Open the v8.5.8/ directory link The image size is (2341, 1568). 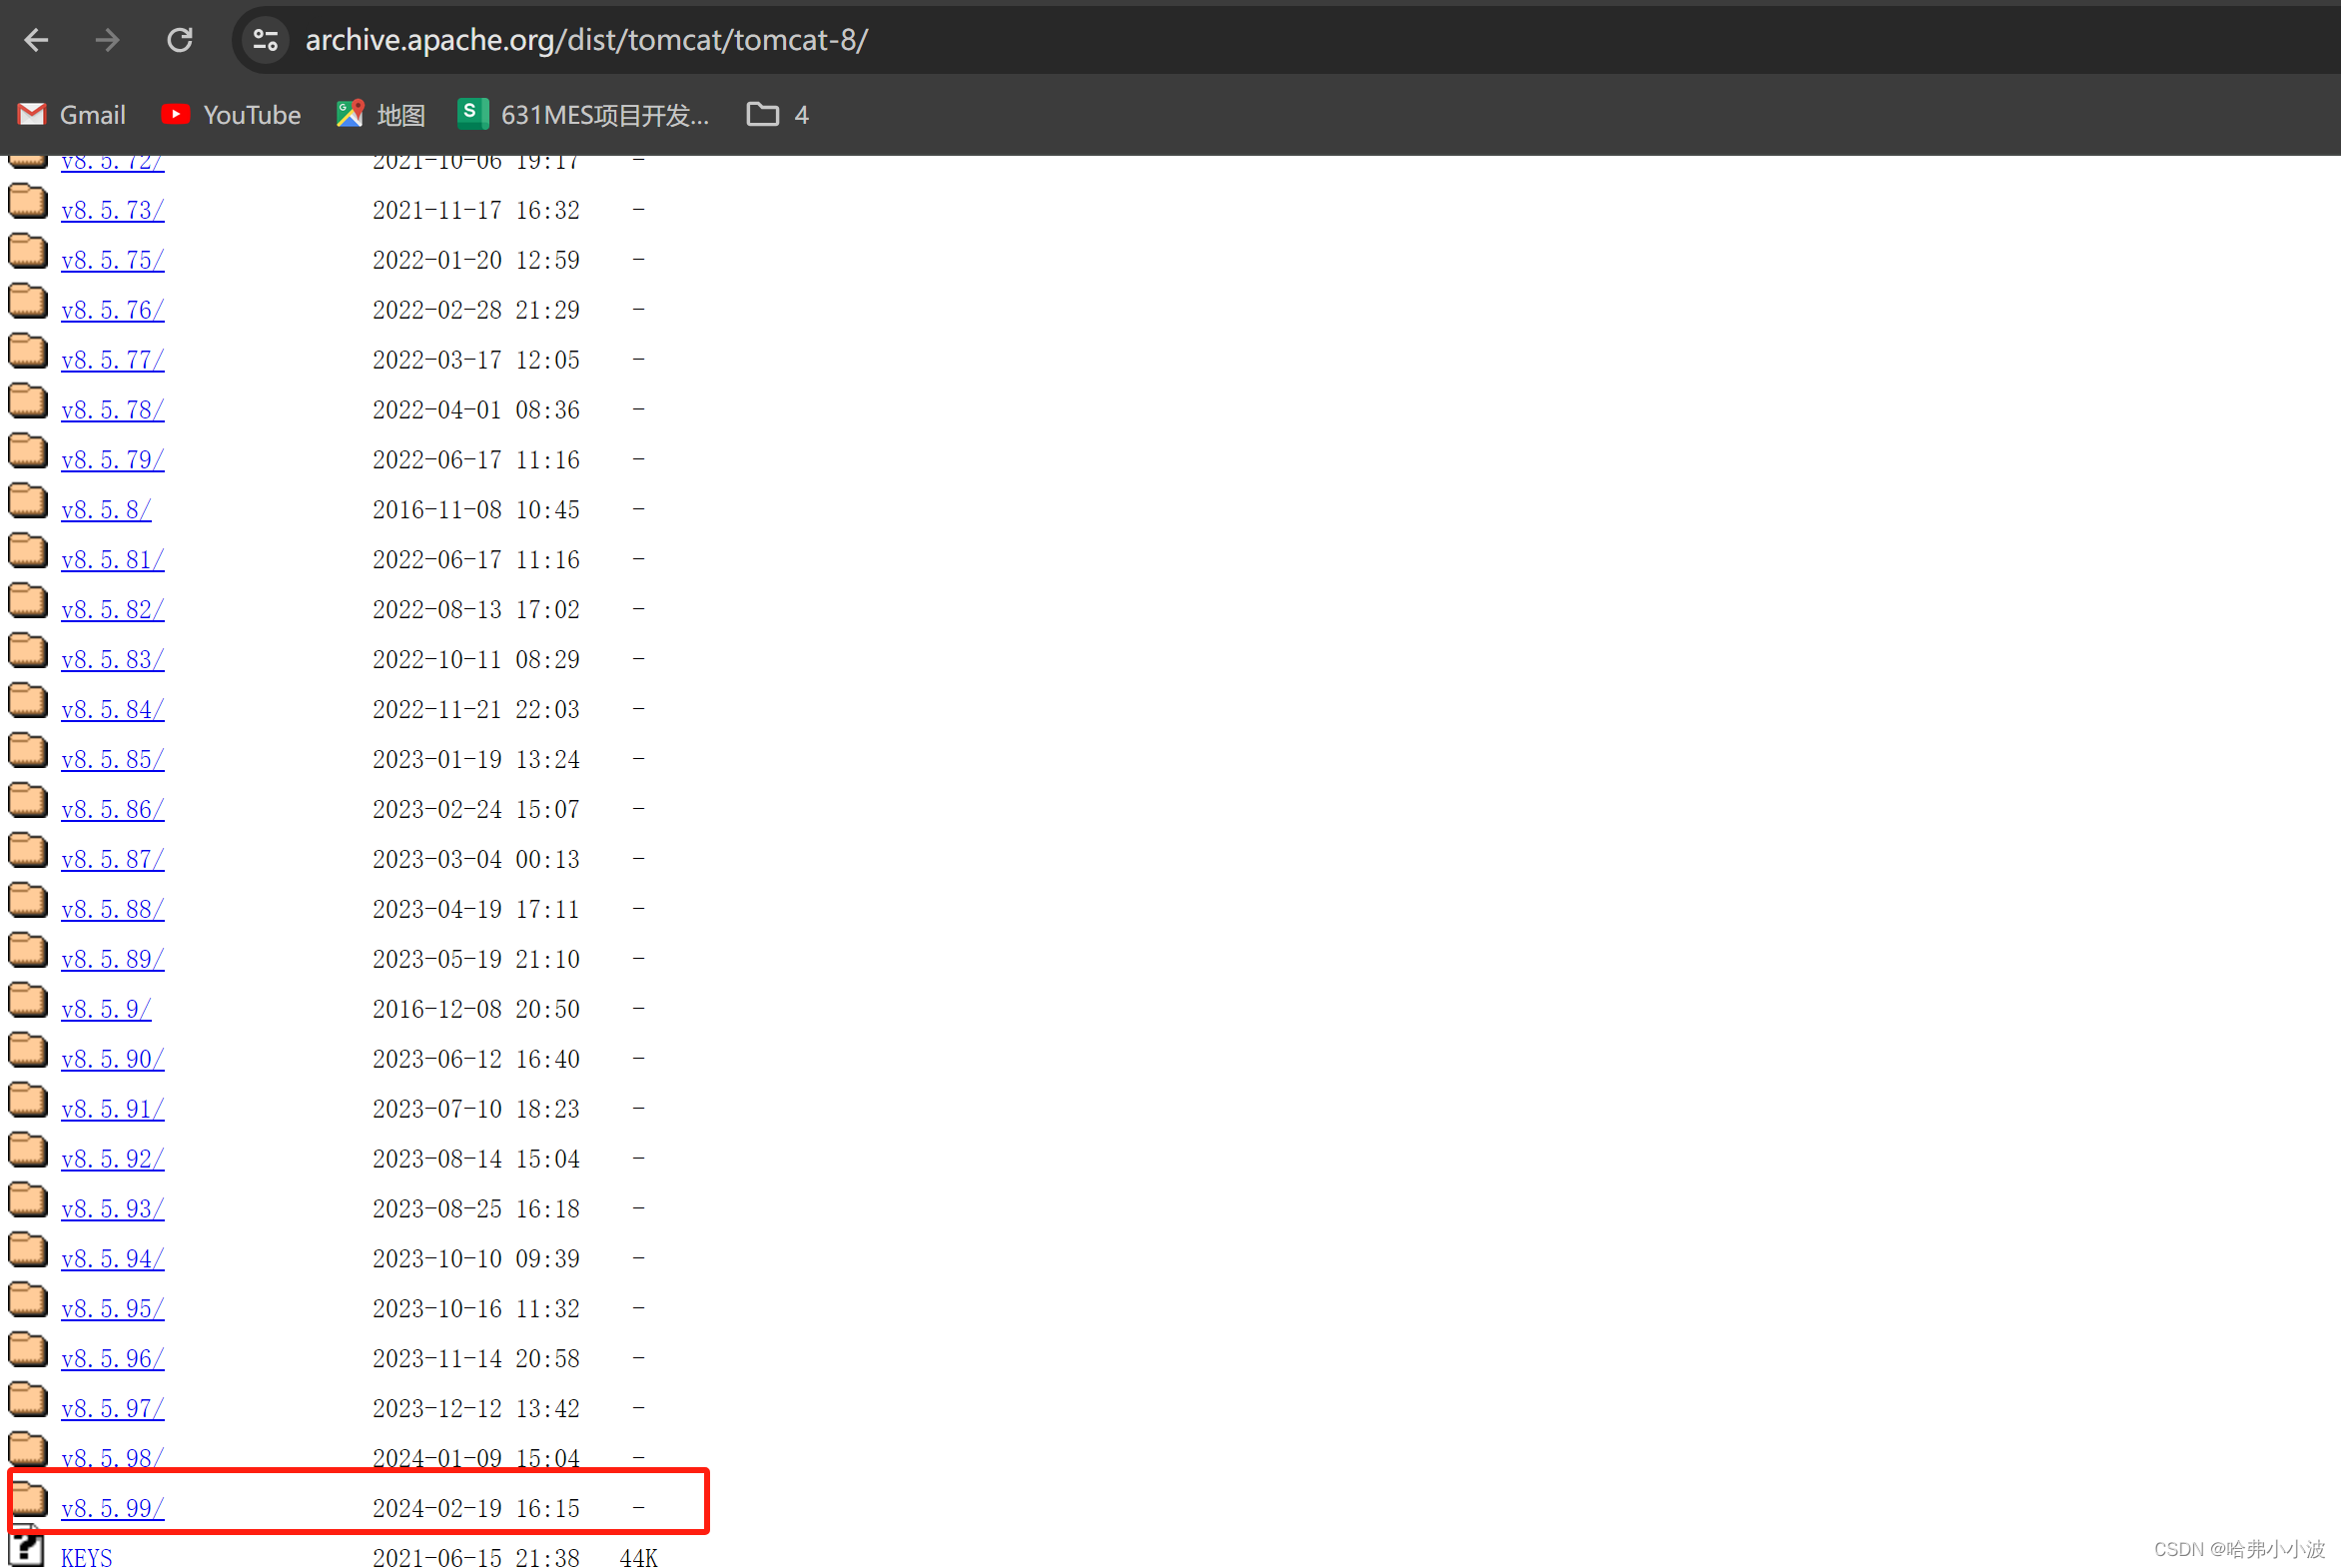(105, 510)
